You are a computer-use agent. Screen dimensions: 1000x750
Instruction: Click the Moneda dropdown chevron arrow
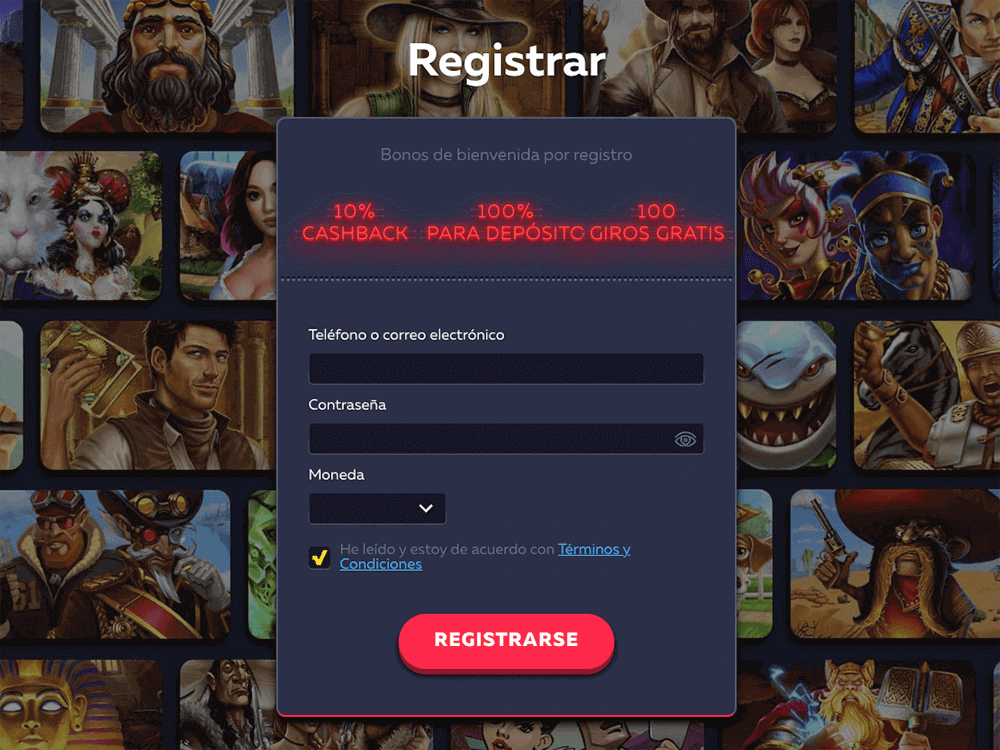[426, 508]
